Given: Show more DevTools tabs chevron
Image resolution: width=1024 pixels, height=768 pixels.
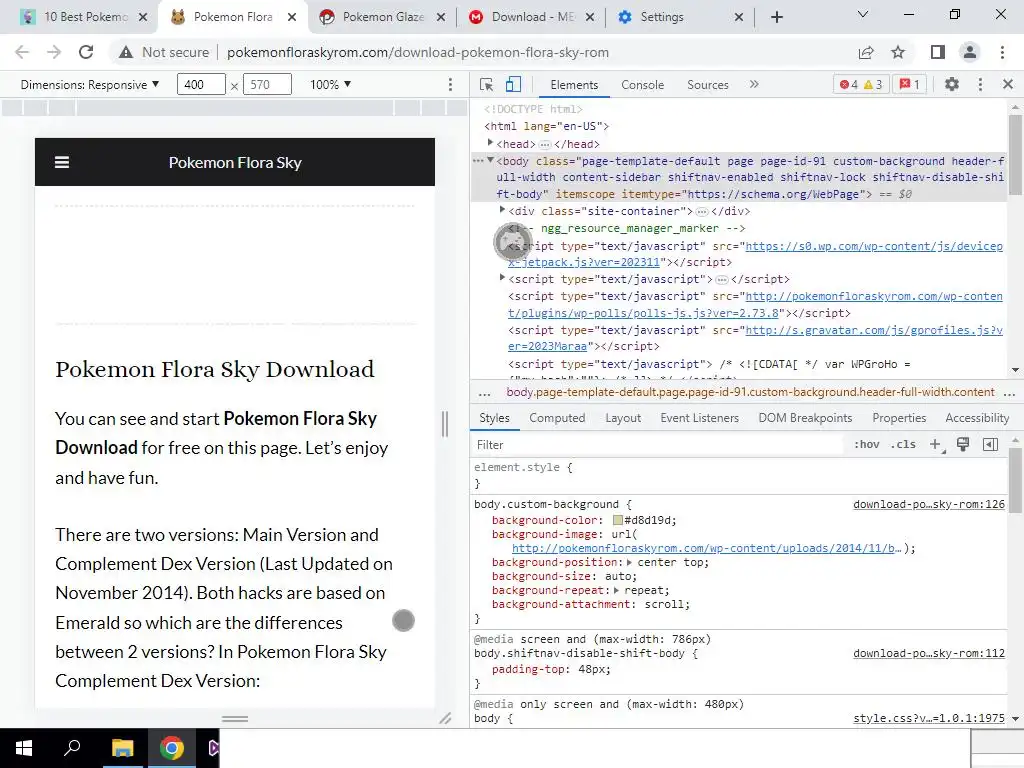Looking at the screenshot, I should click(754, 84).
